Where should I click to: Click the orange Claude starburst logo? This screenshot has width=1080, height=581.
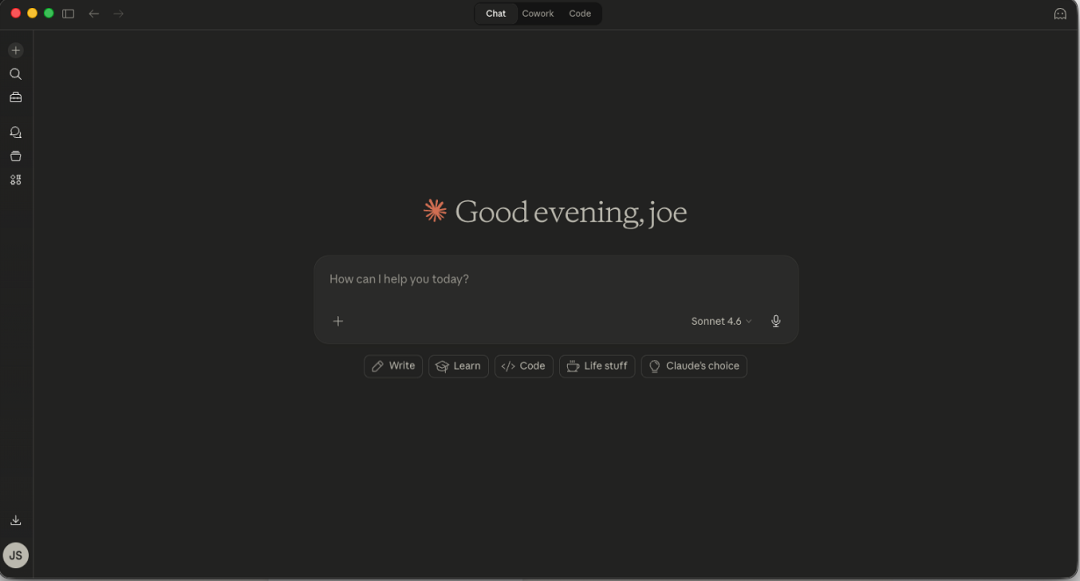(x=435, y=211)
